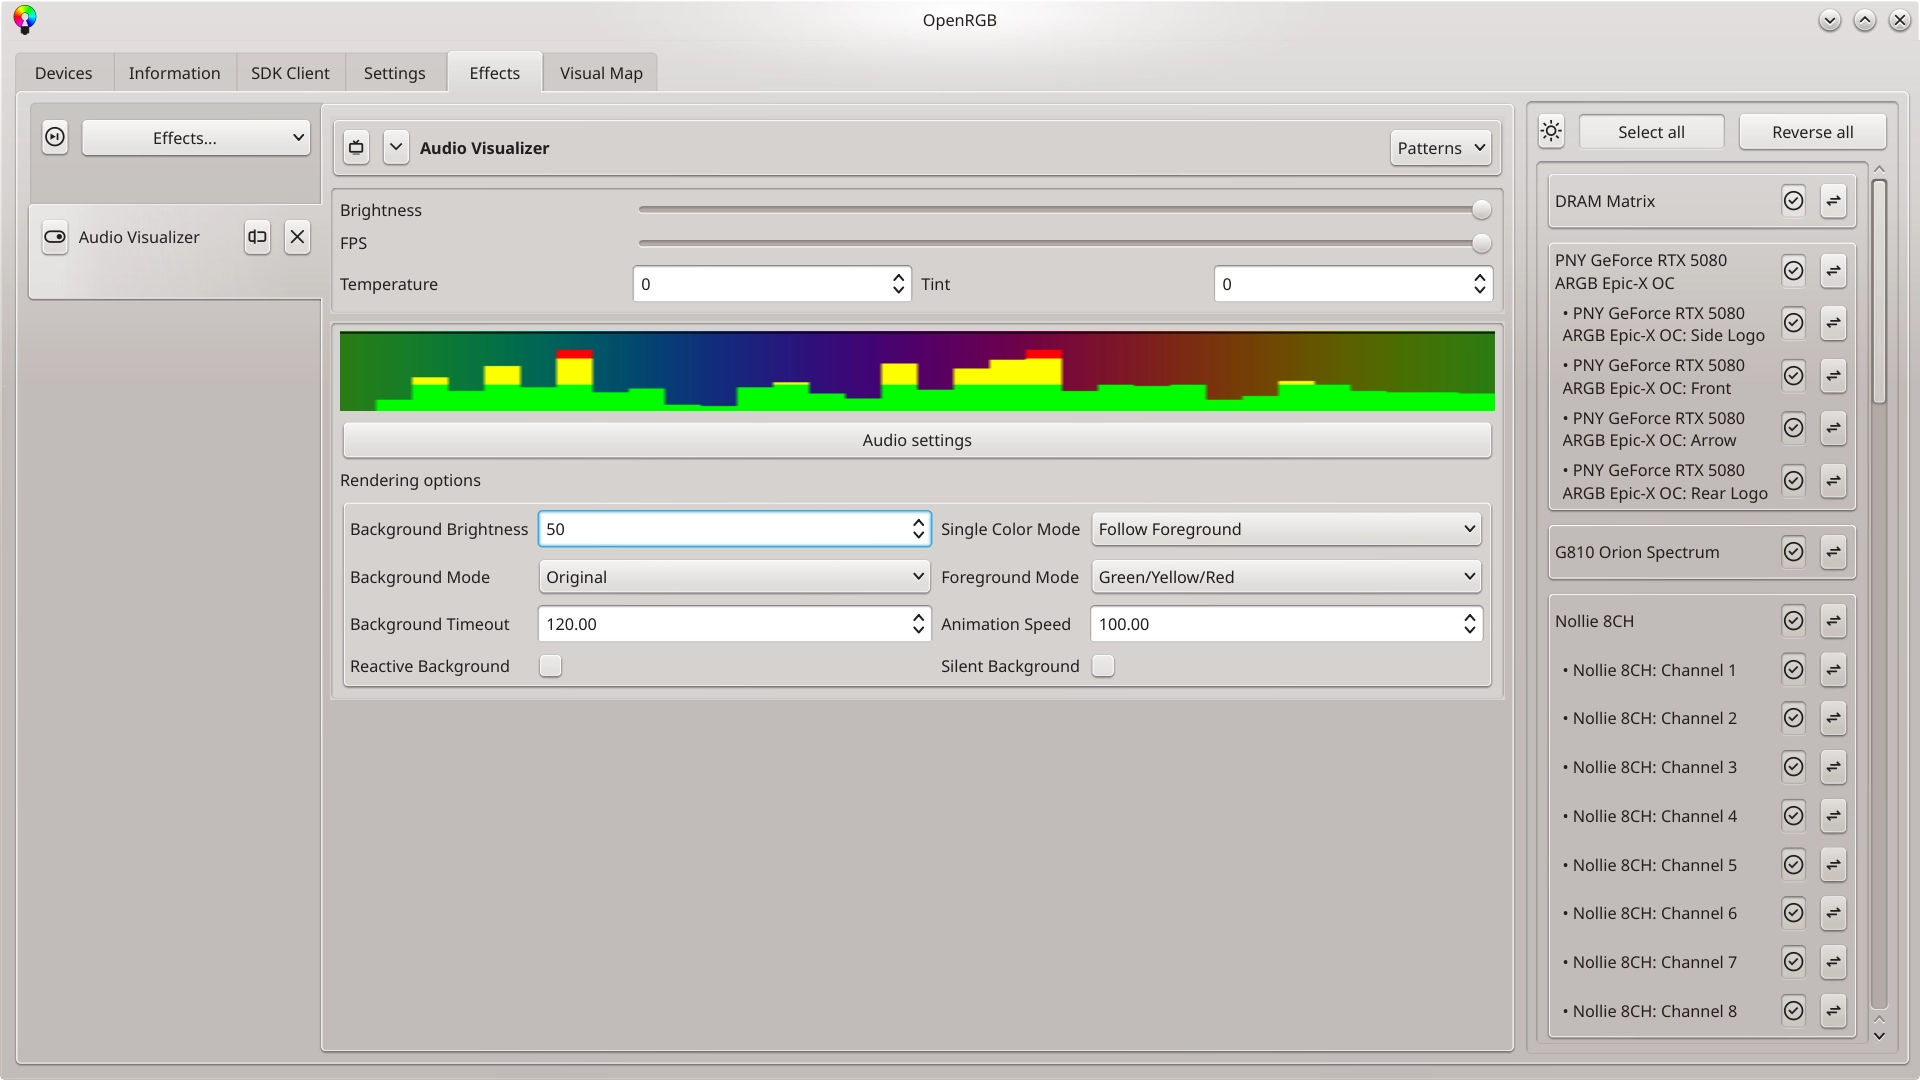The width and height of the screenshot is (1920, 1080).
Task: Reverse Nollie 8CH: Channel 7
Action: [x=1833, y=962]
